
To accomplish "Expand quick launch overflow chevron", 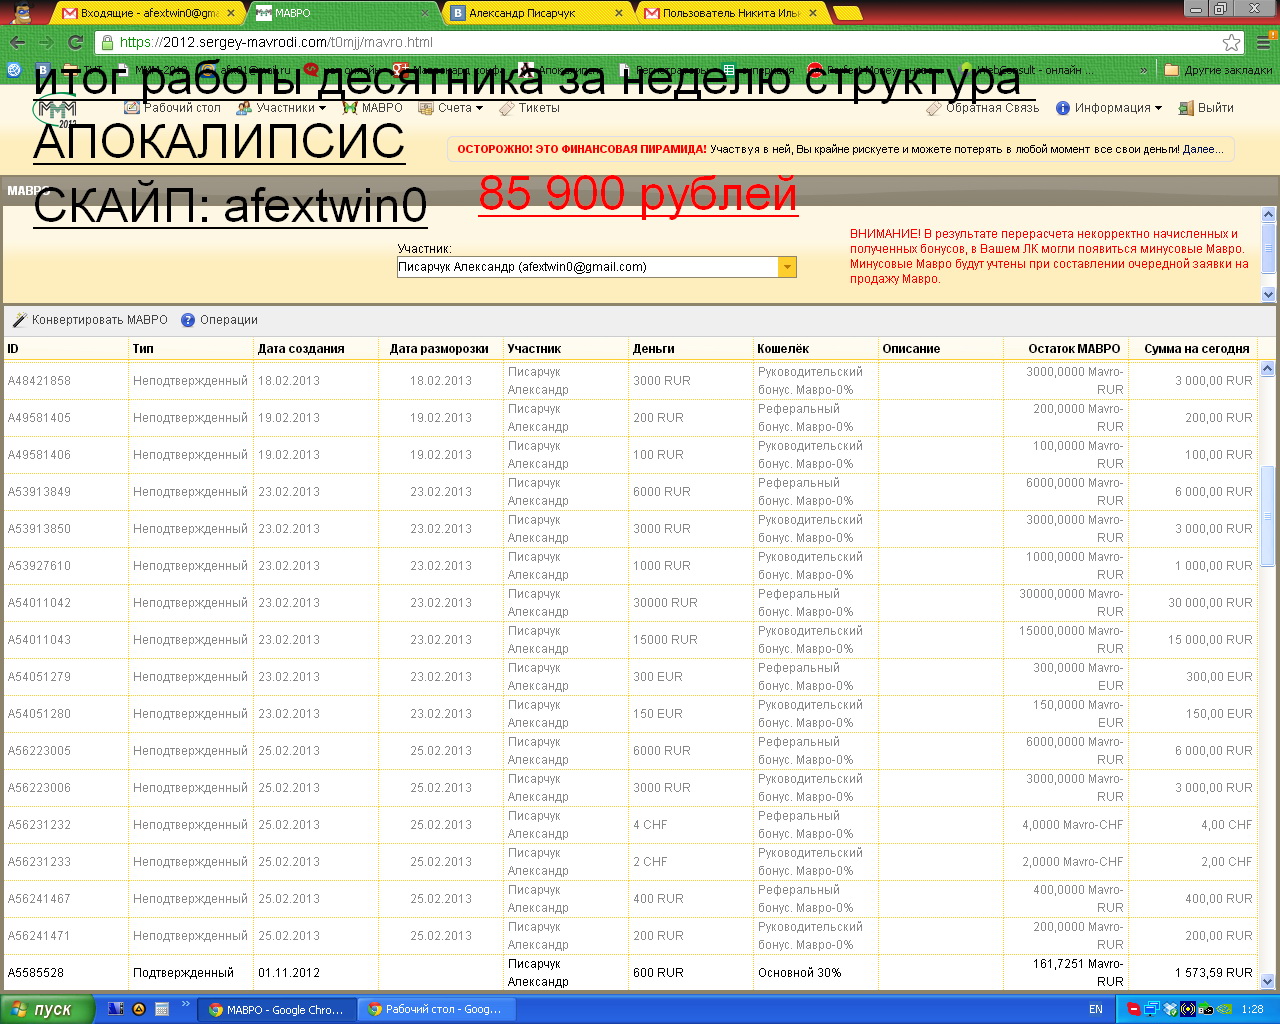I will (x=186, y=1006).
